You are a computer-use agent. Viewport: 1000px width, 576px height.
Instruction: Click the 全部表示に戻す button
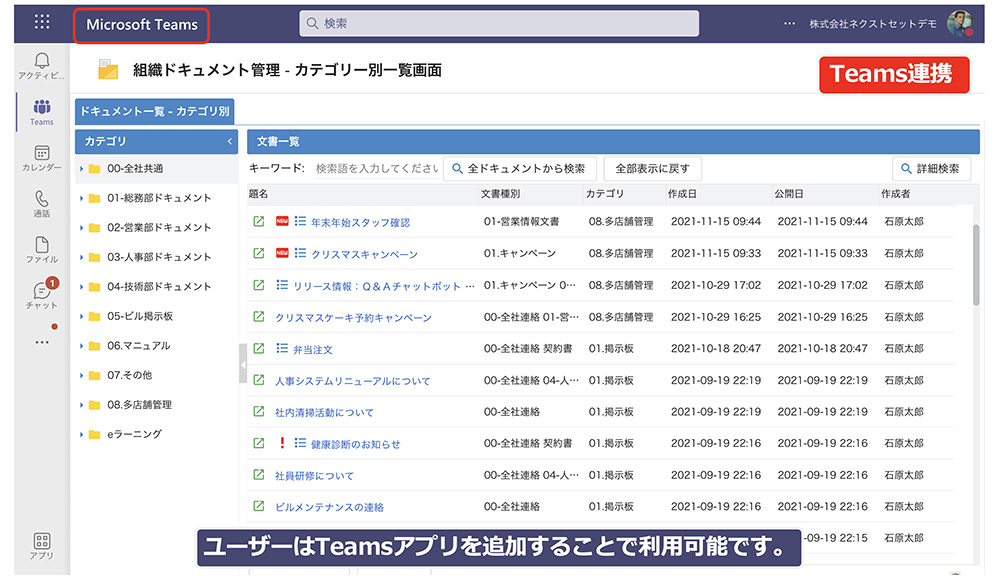tap(652, 169)
